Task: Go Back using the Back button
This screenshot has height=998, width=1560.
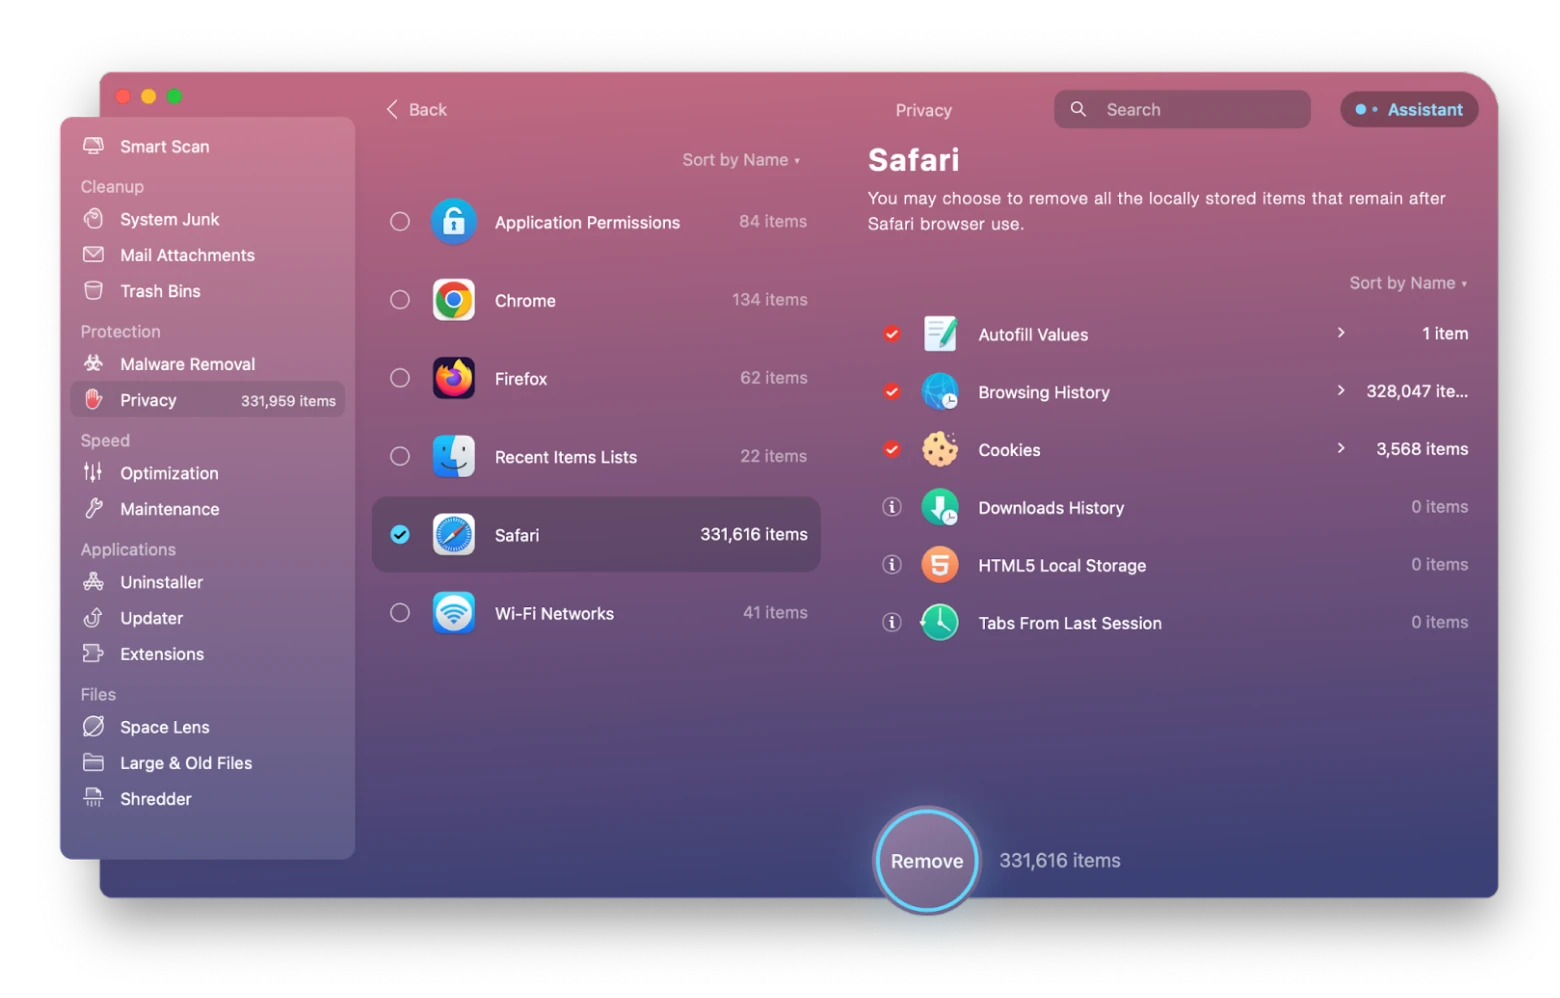Action: [x=416, y=110]
